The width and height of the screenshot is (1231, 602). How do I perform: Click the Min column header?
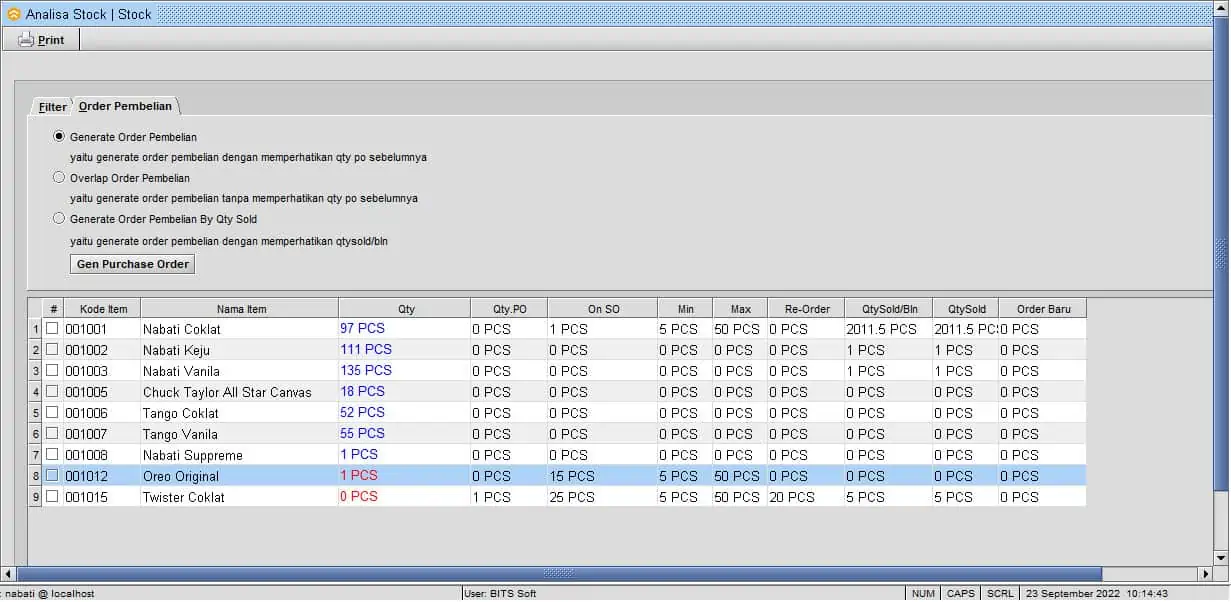click(685, 309)
